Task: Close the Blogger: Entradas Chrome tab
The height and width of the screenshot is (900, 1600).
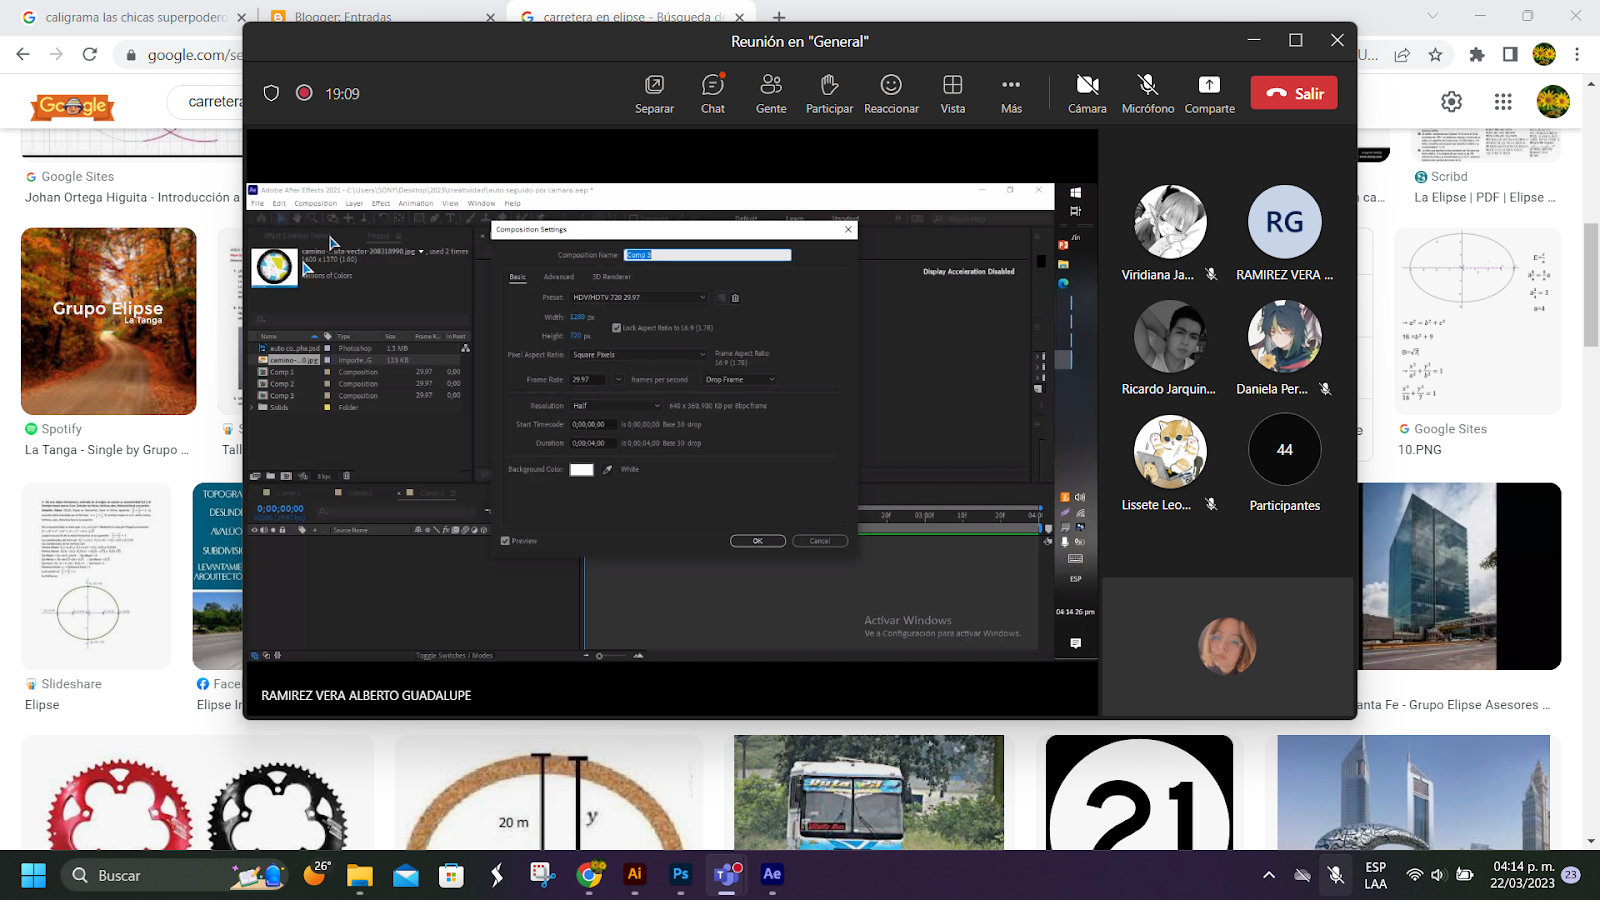Action: coord(491,17)
